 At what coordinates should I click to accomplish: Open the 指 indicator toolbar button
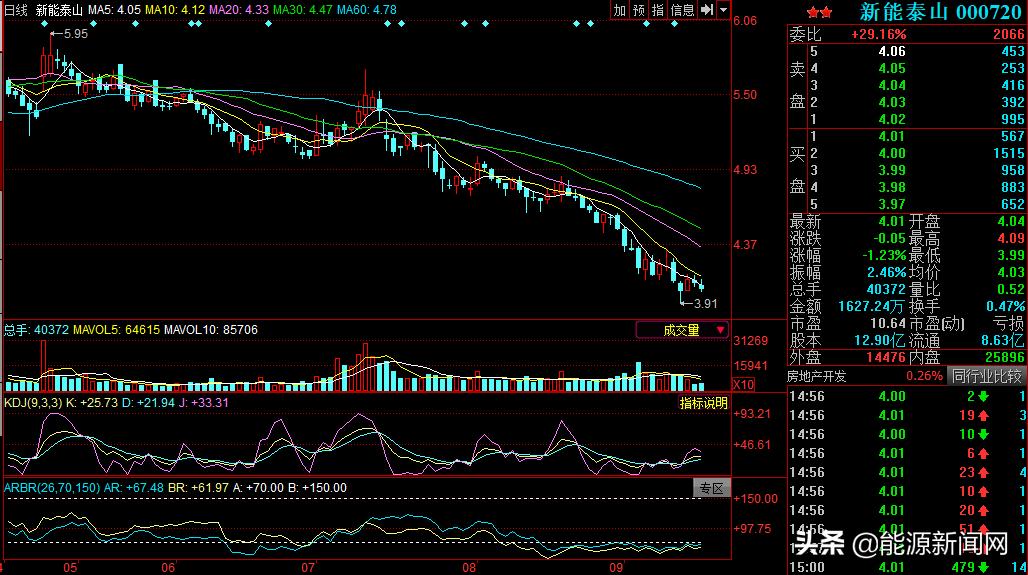(658, 10)
